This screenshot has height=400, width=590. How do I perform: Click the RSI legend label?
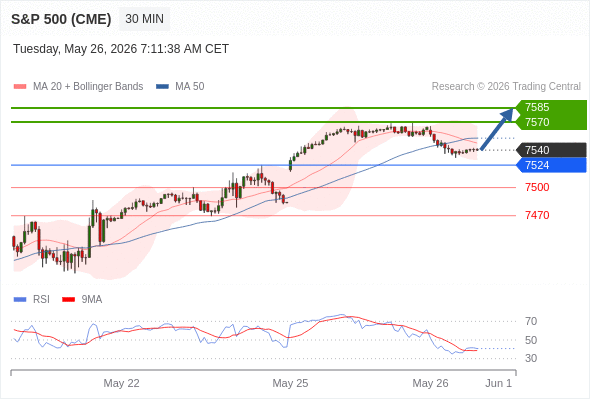(x=41, y=300)
